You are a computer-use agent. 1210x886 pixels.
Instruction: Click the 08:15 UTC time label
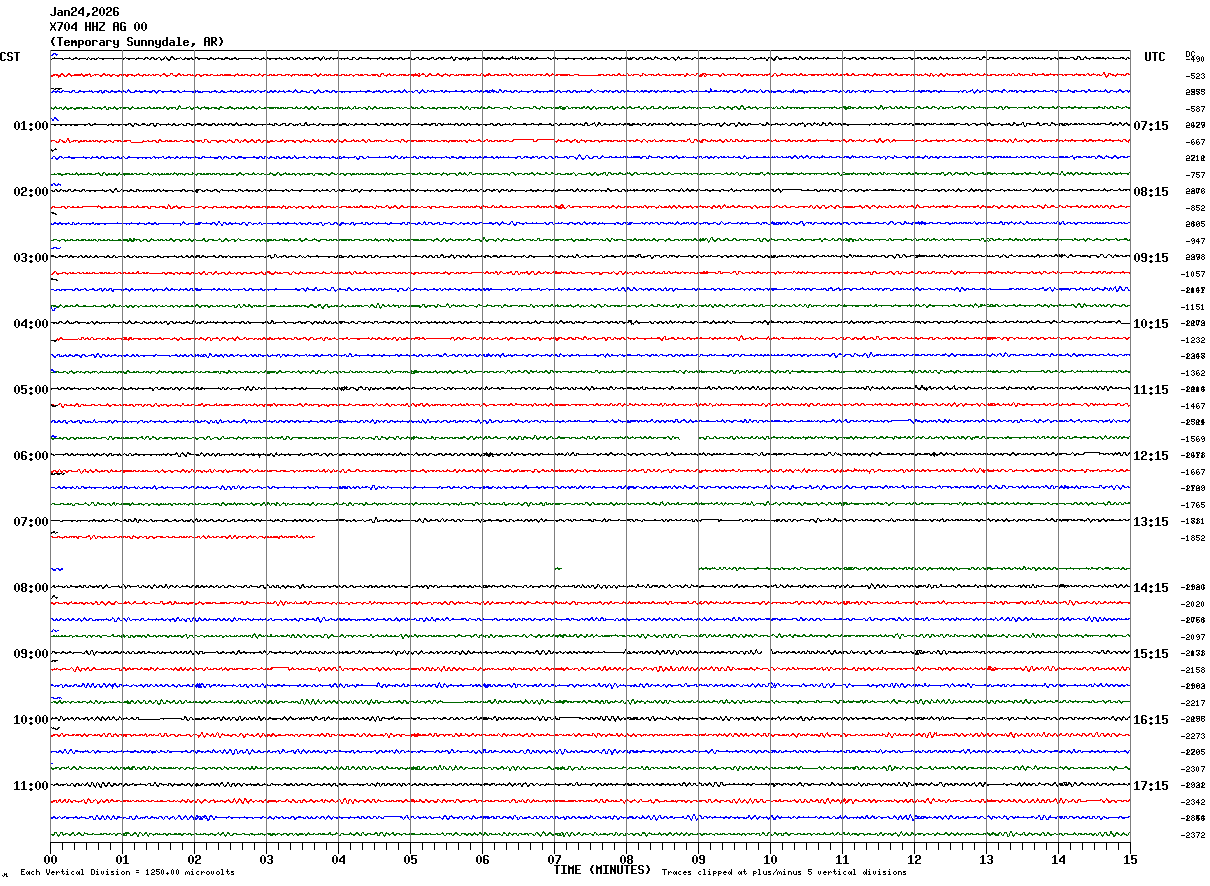click(x=1151, y=192)
